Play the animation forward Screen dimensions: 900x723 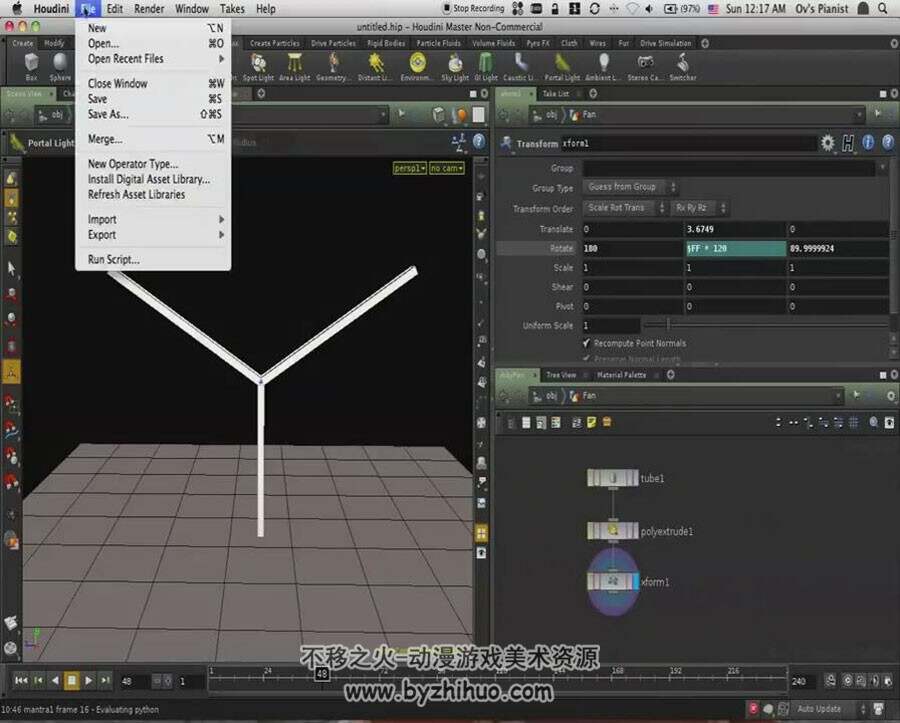[x=88, y=681]
